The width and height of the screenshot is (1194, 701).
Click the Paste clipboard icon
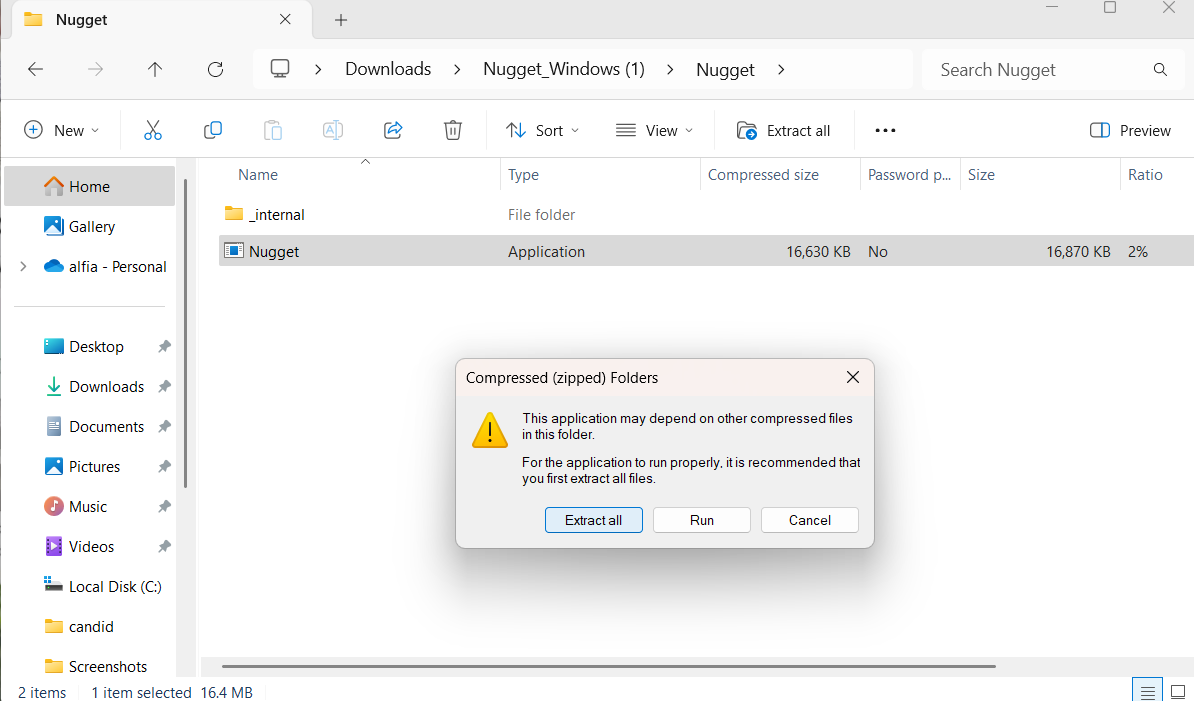(x=273, y=130)
